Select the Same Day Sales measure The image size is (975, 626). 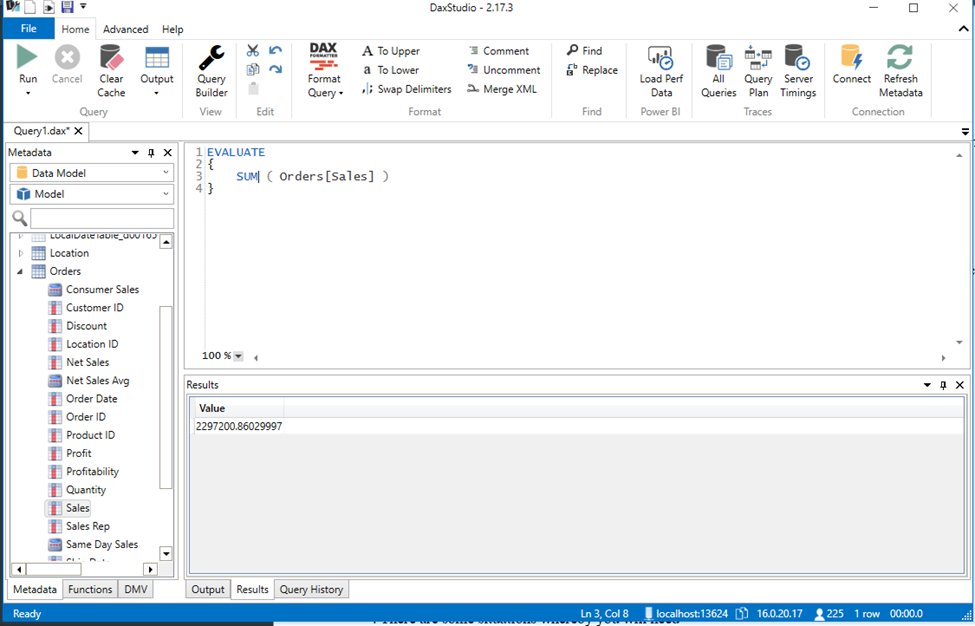pyautogui.click(x=102, y=545)
